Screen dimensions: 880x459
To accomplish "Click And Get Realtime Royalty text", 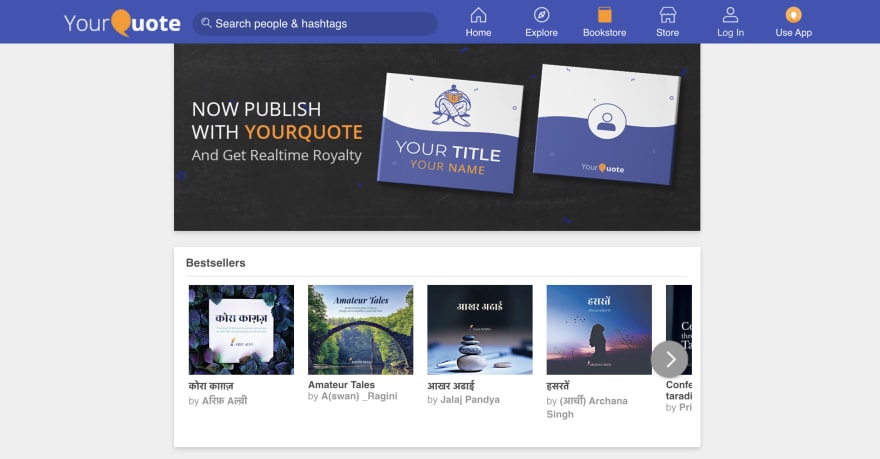I will click(x=277, y=155).
